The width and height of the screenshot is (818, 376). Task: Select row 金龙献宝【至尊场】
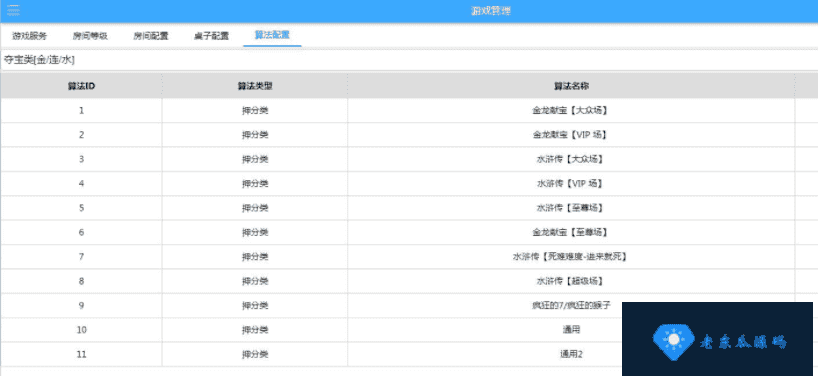(409, 232)
